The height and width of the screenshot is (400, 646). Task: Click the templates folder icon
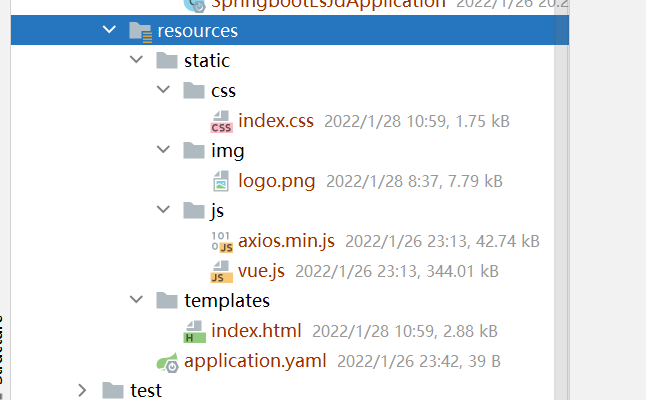(167, 300)
